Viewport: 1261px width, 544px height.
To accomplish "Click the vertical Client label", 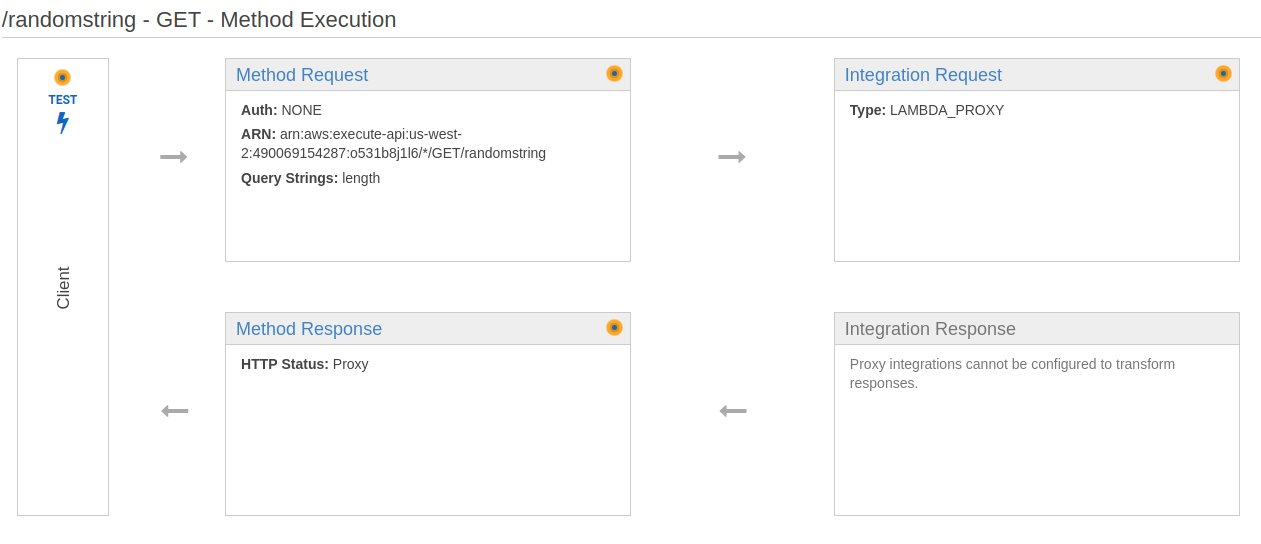I will click(63, 288).
